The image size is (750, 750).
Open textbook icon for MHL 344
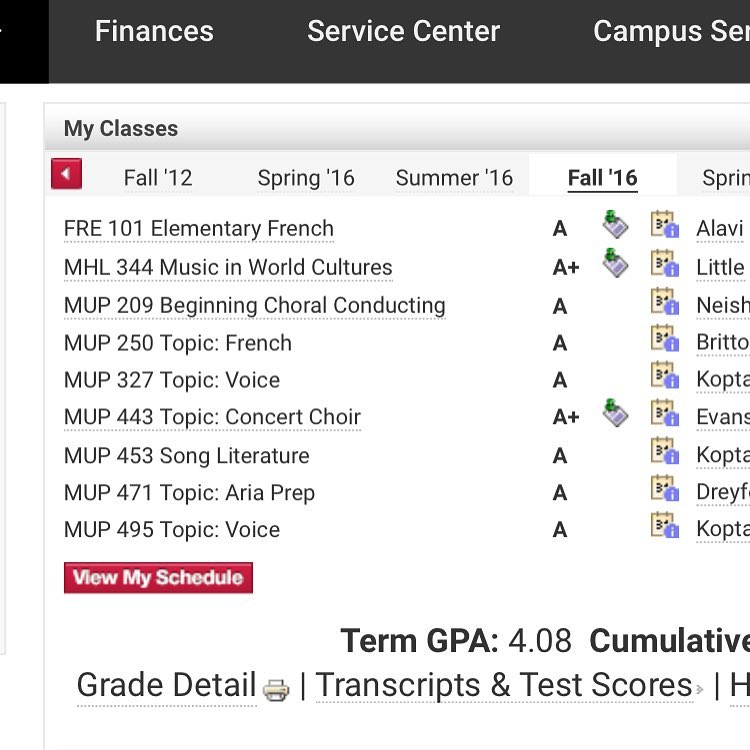point(615,264)
